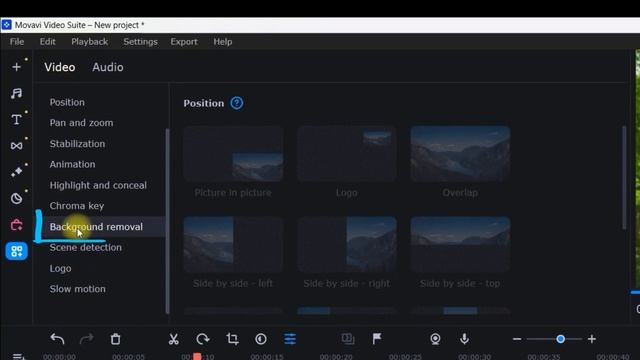Zoom out timeline minus icon
Screen dimensions: 640x360
pos(517,339)
